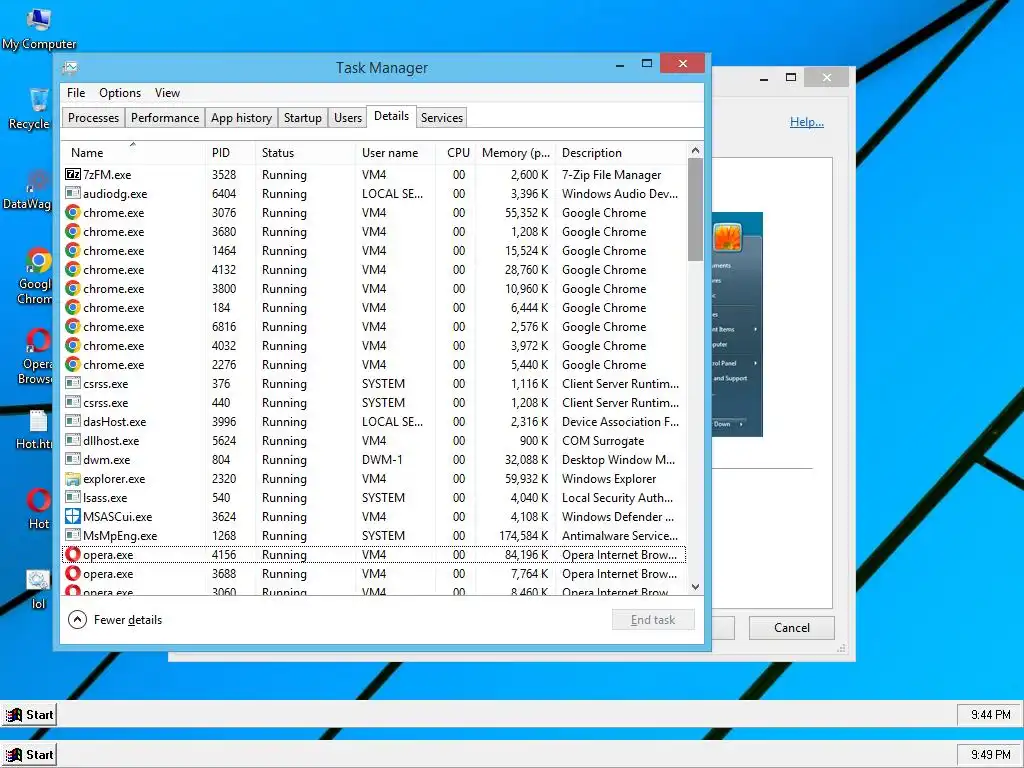This screenshot has width=1024, height=768.
Task: Sort by the PID column header
Action: 229,153
